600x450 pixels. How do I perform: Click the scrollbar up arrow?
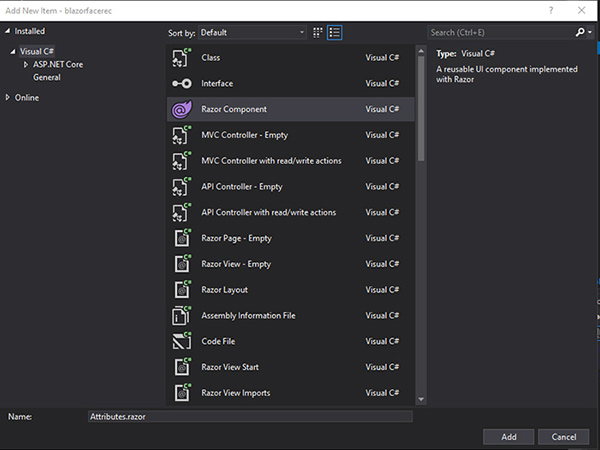click(421, 51)
